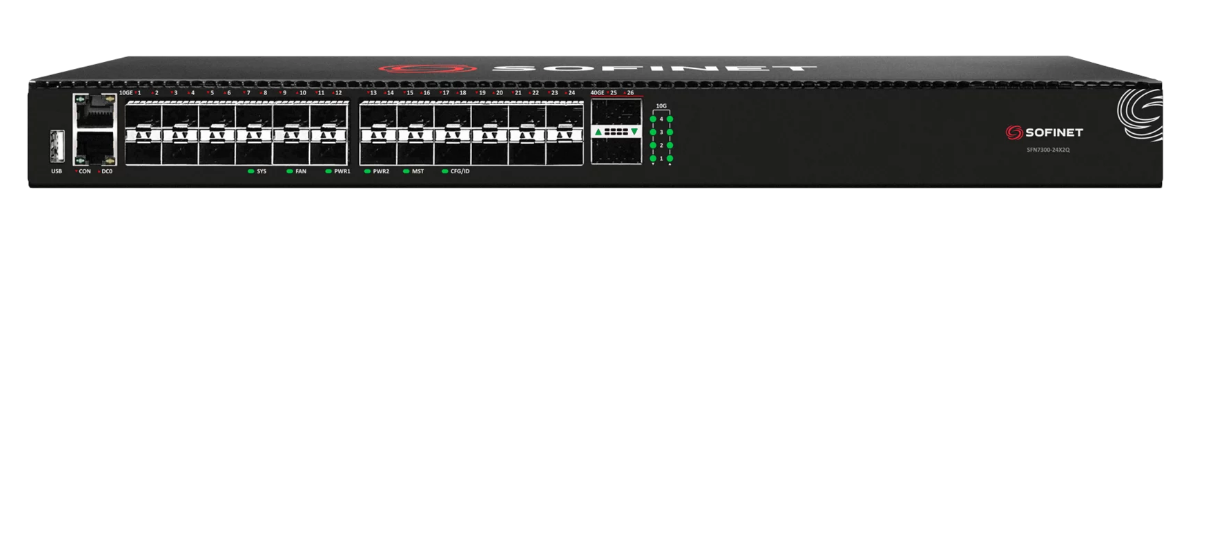Screen dimensions: 1209x553
Task: Click the green MST status LED
Action: [406, 171]
